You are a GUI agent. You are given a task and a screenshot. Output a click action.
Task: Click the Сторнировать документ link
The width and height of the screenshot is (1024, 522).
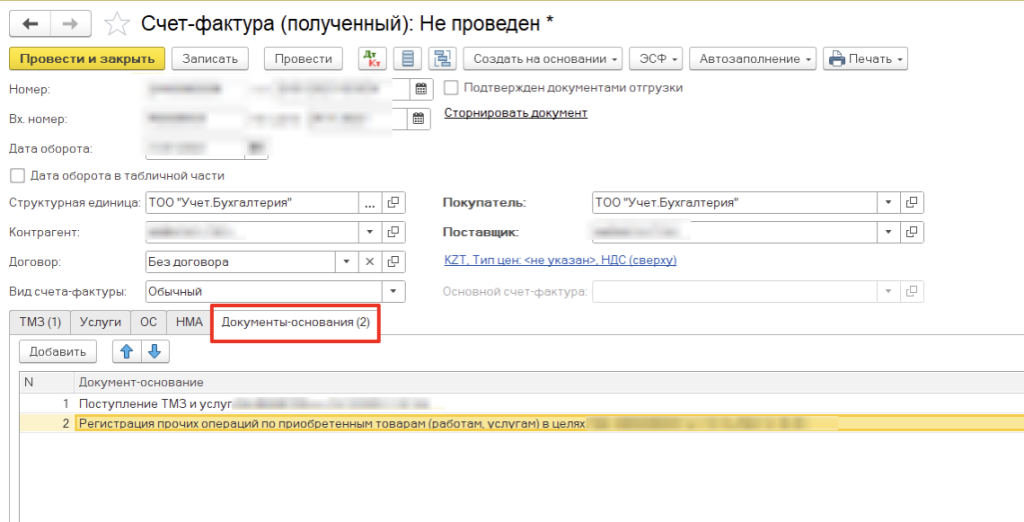coord(515,113)
